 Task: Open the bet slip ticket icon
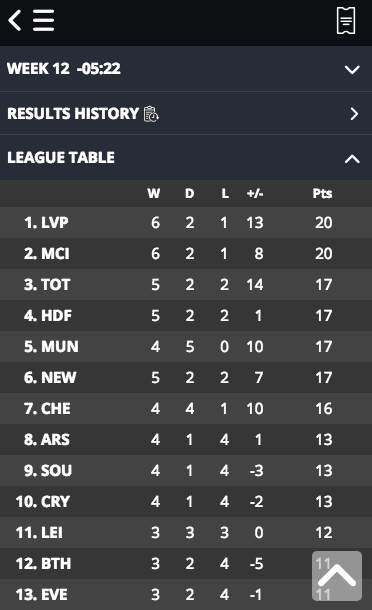click(x=346, y=21)
